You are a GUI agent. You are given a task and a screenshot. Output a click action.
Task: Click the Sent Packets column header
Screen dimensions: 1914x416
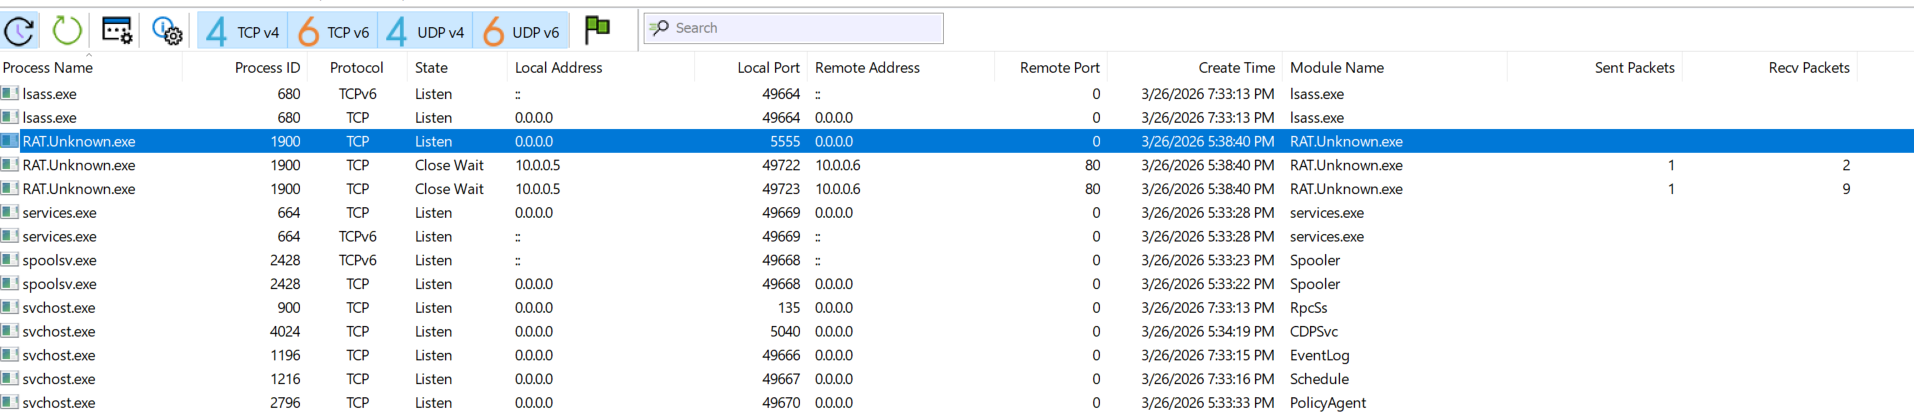1634,68
